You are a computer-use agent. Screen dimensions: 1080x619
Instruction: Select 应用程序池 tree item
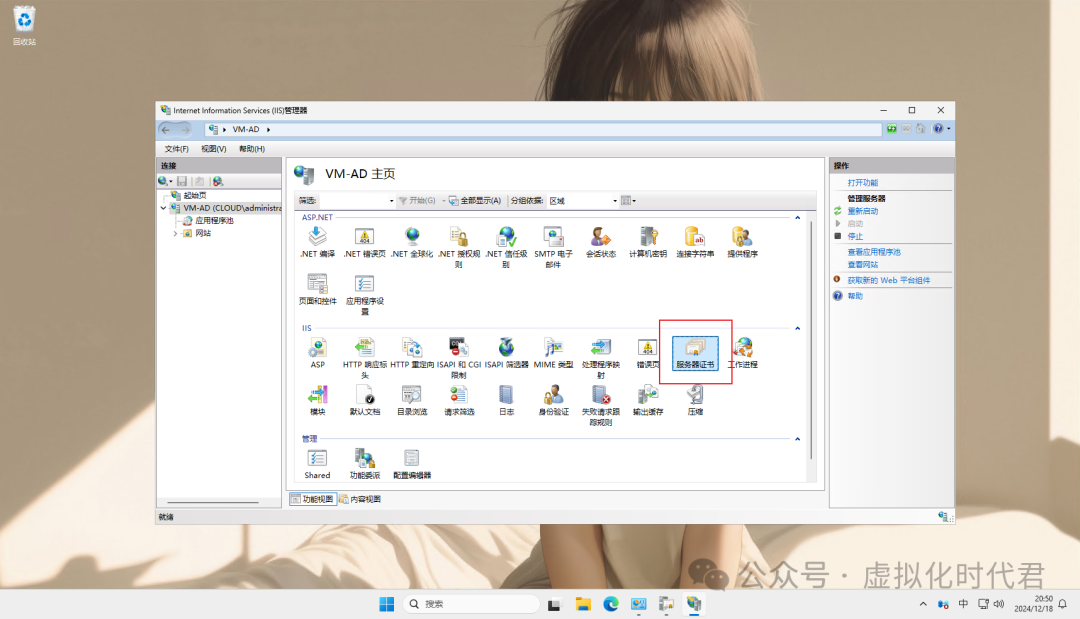pyautogui.click(x=214, y=221)
